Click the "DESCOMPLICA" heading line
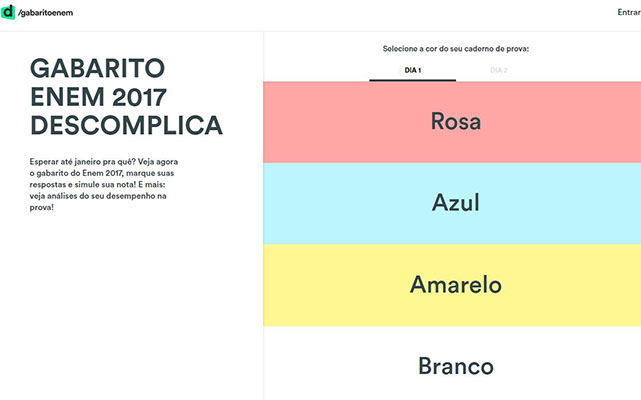 pyautogui.click(x=126, y=125)
